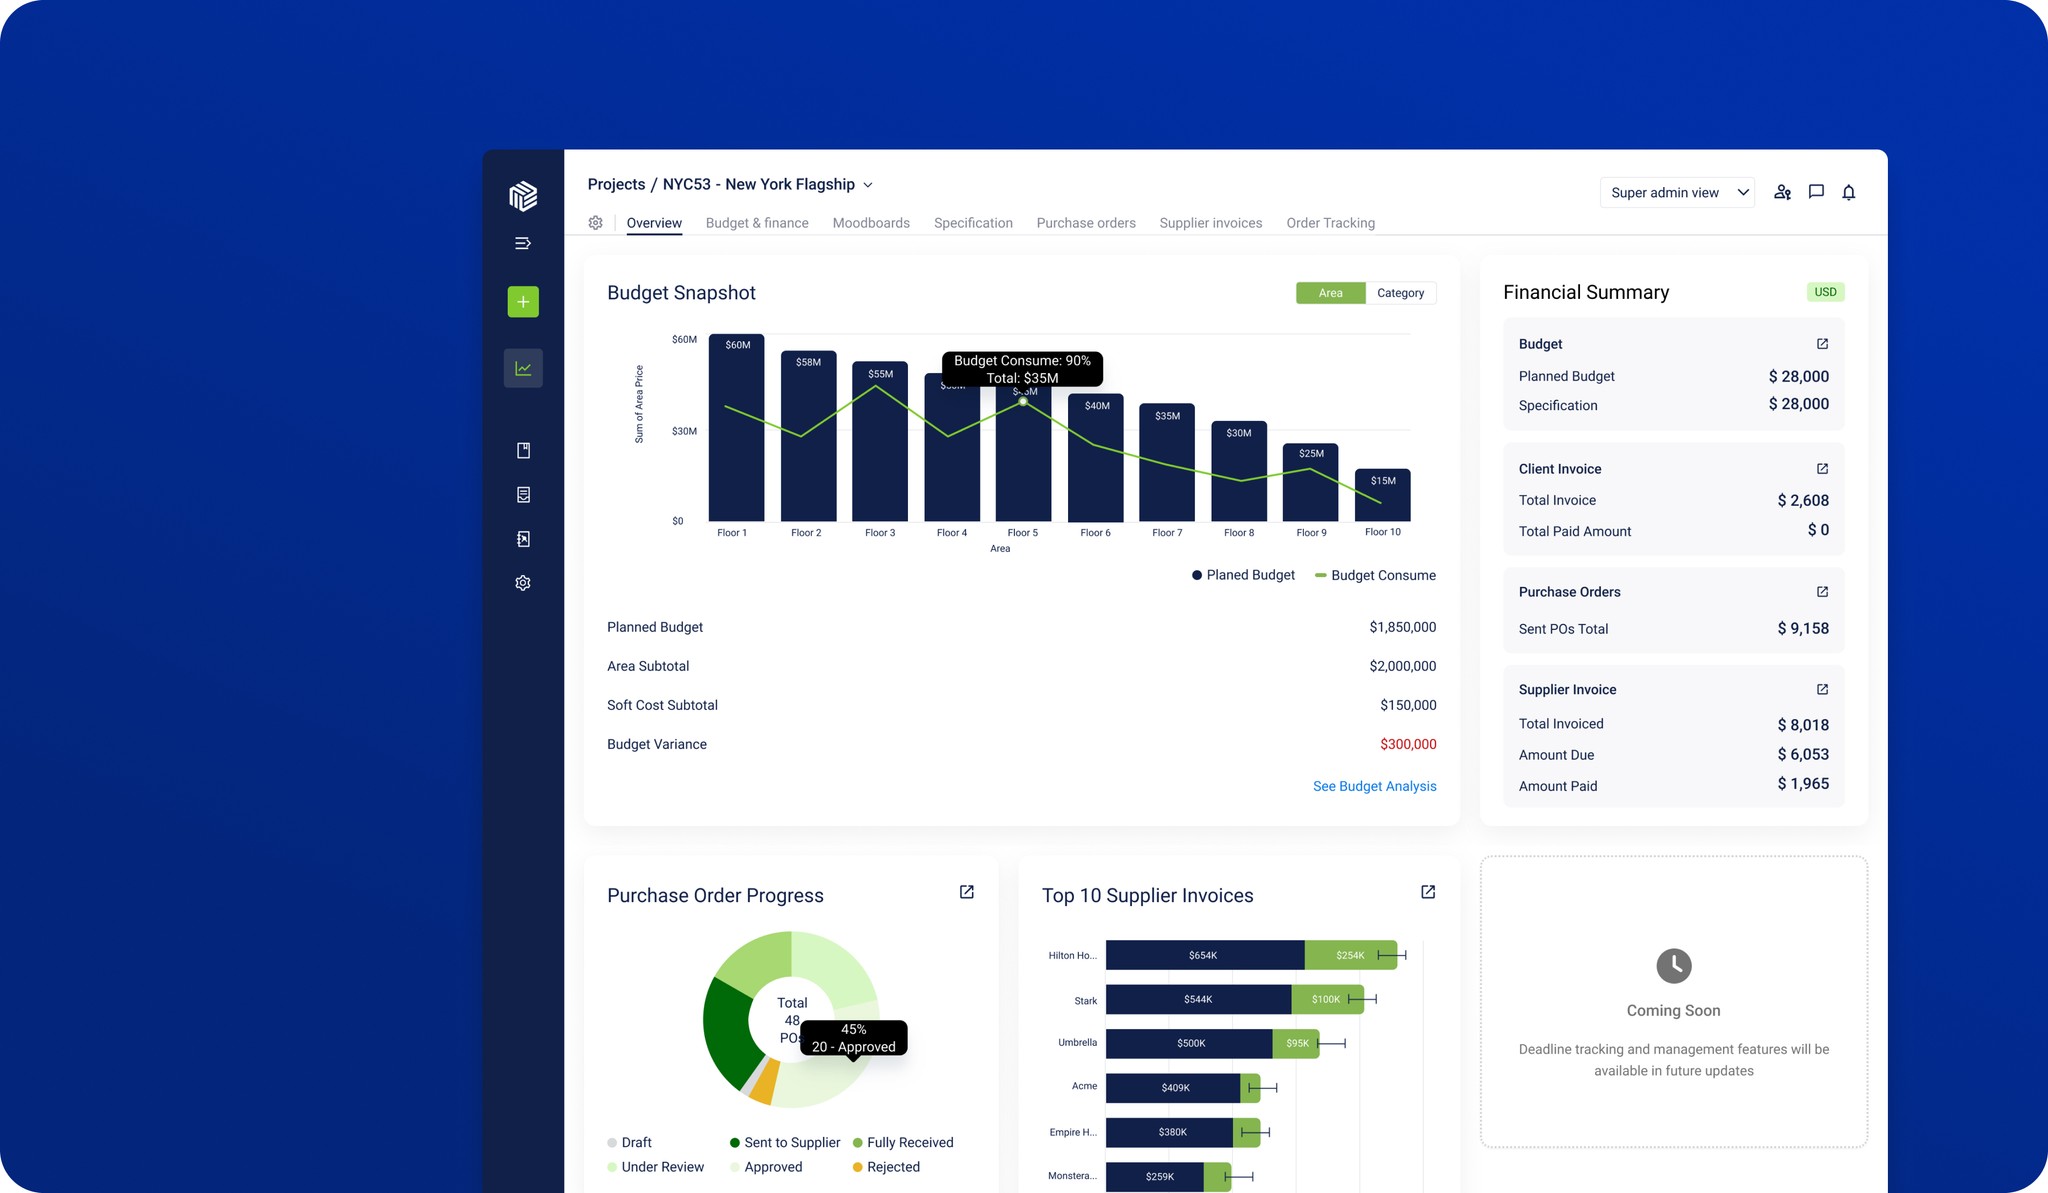This screenshot has height=1193, width=2048.
Task: Switch to Purchase orders tab
Action: [1086, 223]
